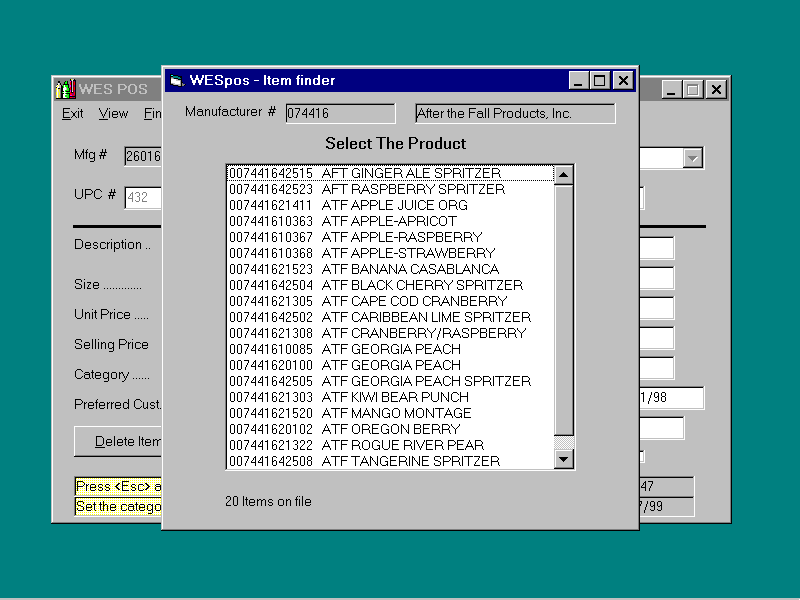Select AFT GINGER ALE SPRITZER
The width and height of the screenshot is (800, 600).
390,173
